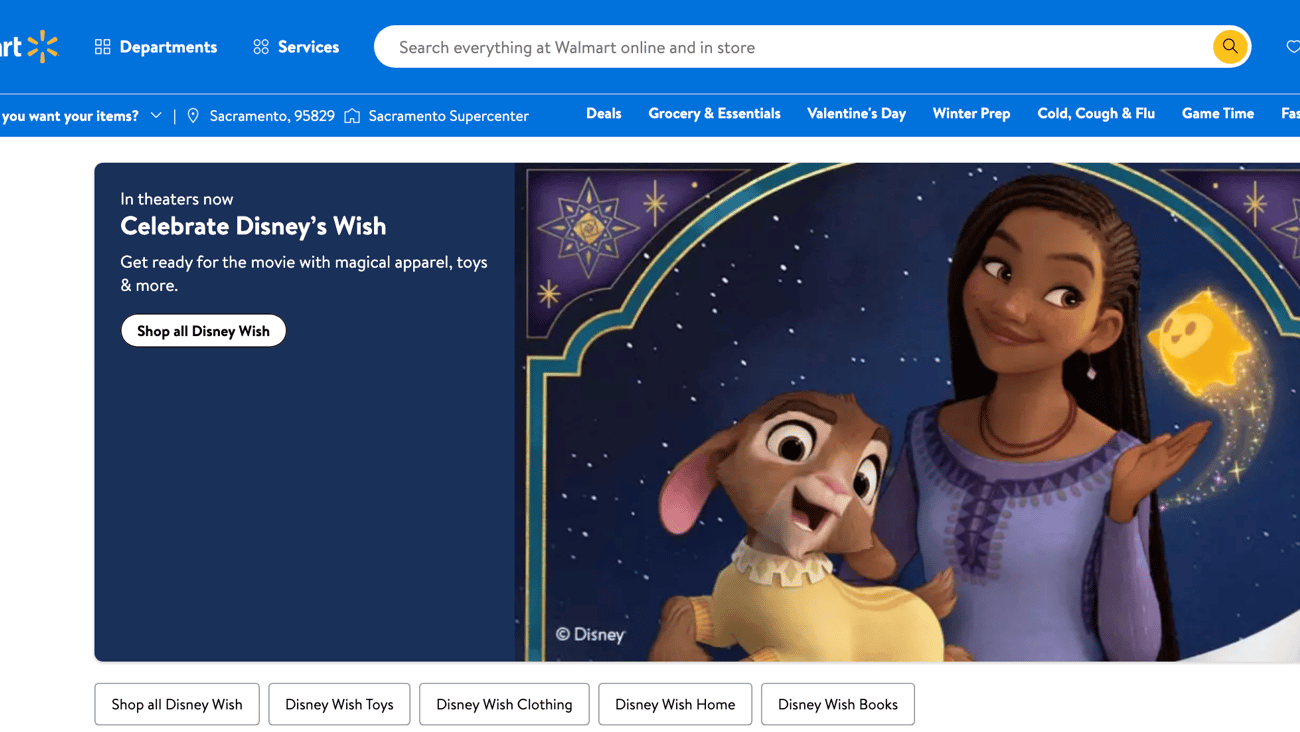Viewport: 1300px width, 732px height.
Task: Click Shop all Disney Wish banner button
Action: coord(203,331)
